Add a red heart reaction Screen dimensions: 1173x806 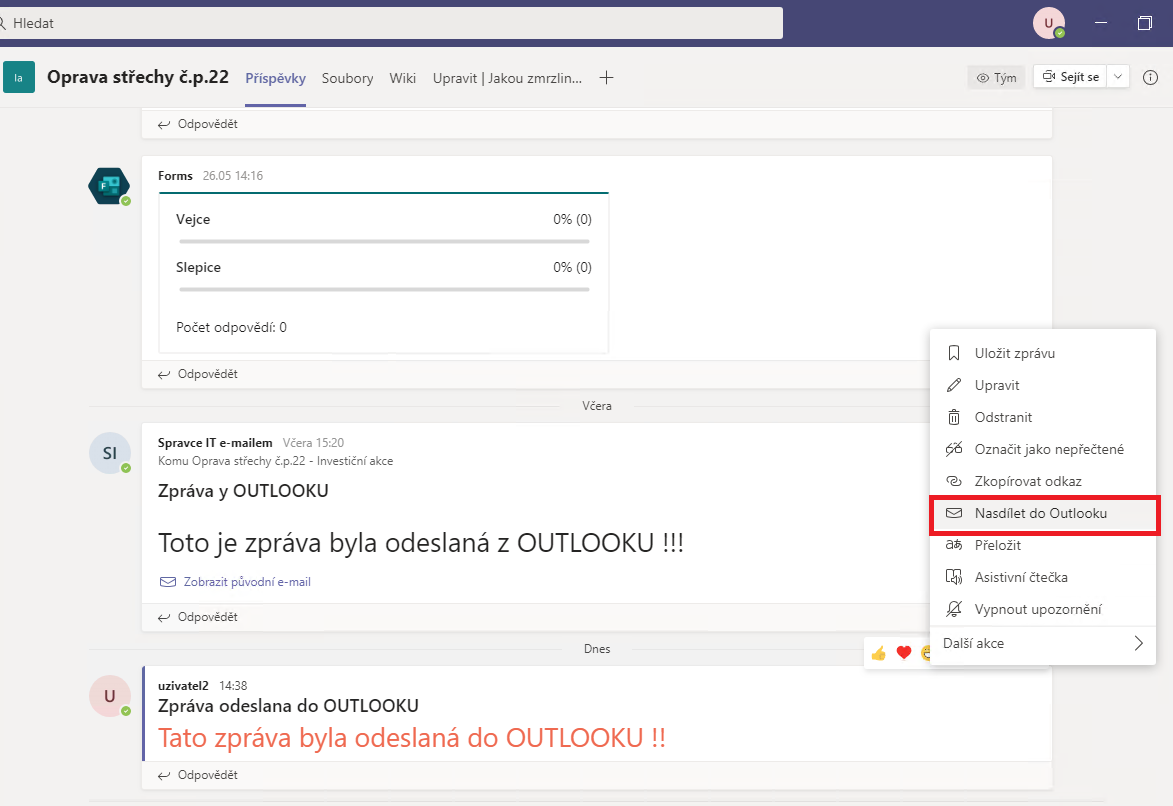904,653
